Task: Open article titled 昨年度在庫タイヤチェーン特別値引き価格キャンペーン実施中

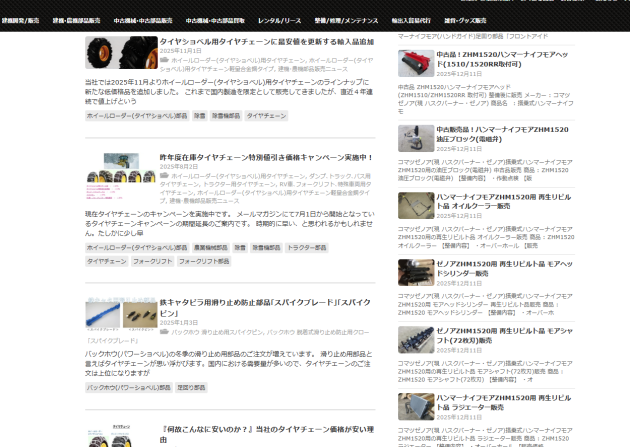Action: (266, 158)
